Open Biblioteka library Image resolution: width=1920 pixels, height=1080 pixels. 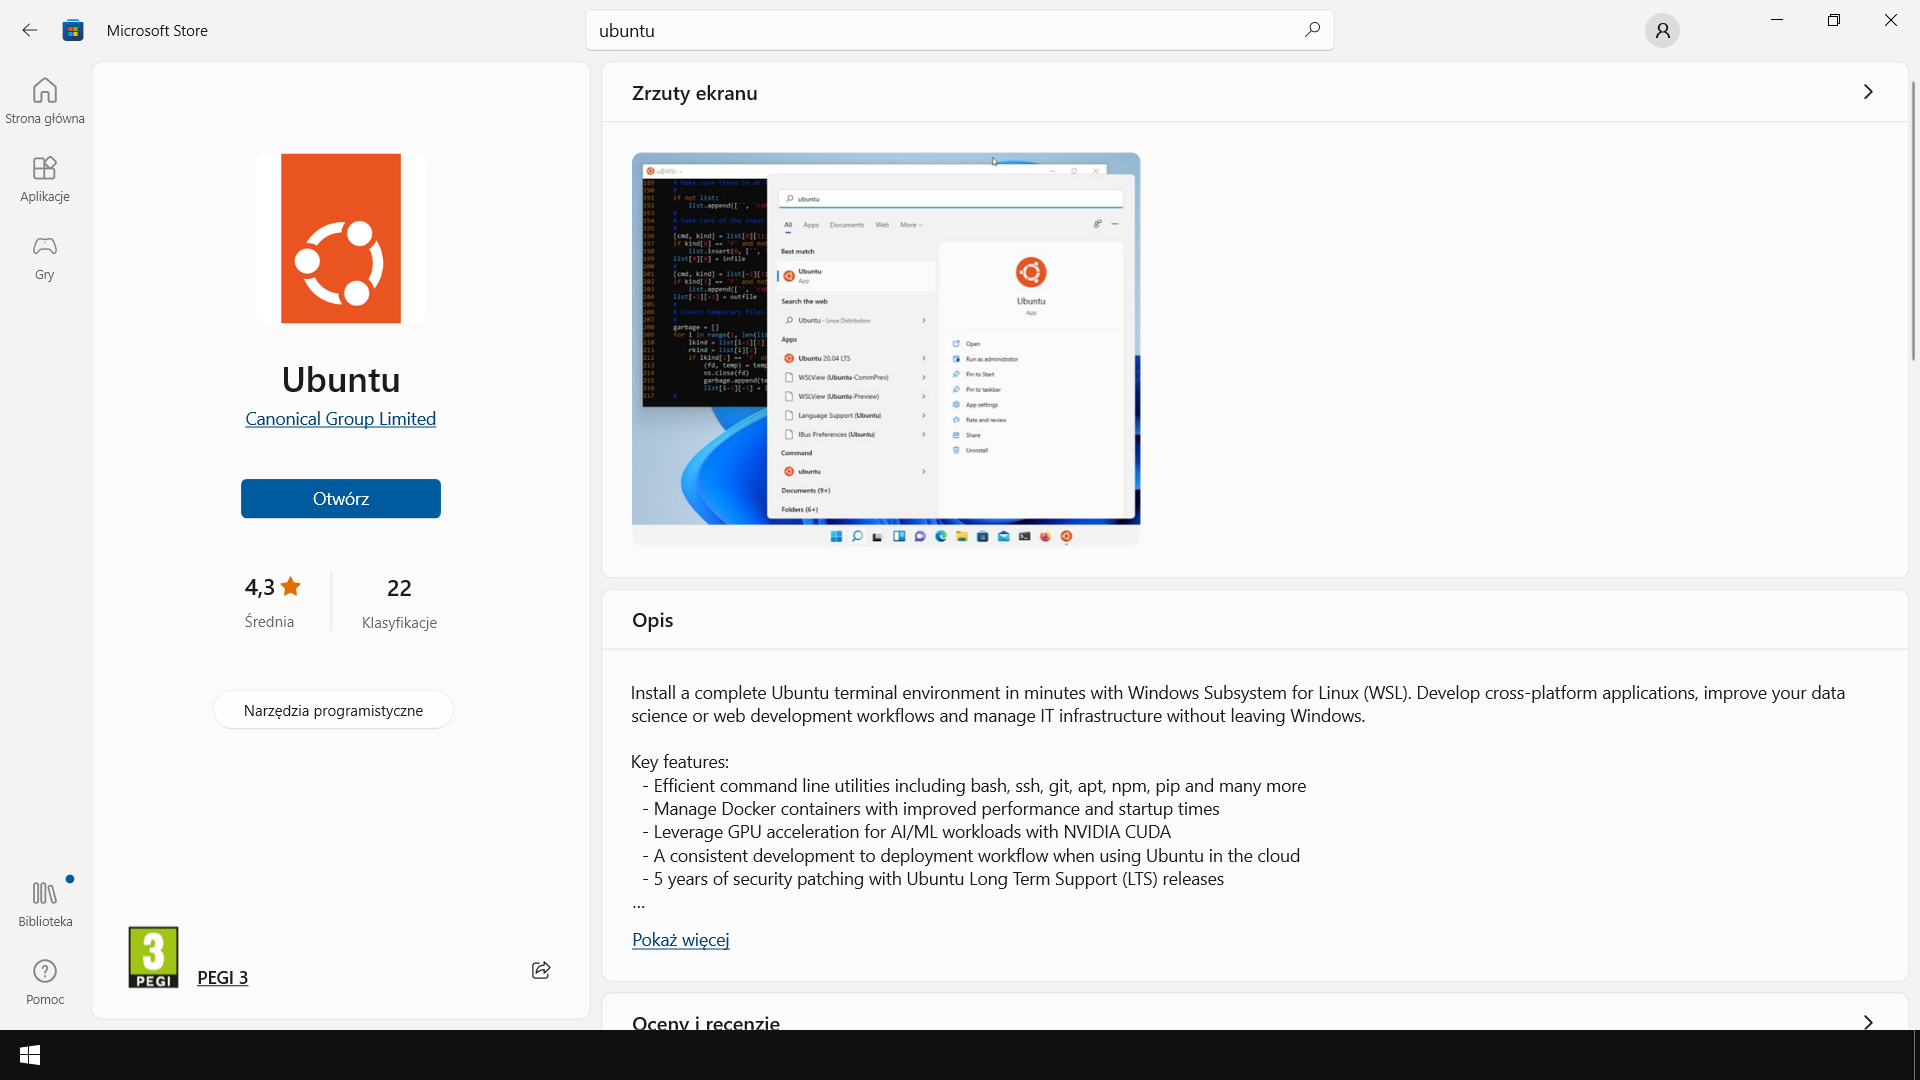click(x=44, y=903)
